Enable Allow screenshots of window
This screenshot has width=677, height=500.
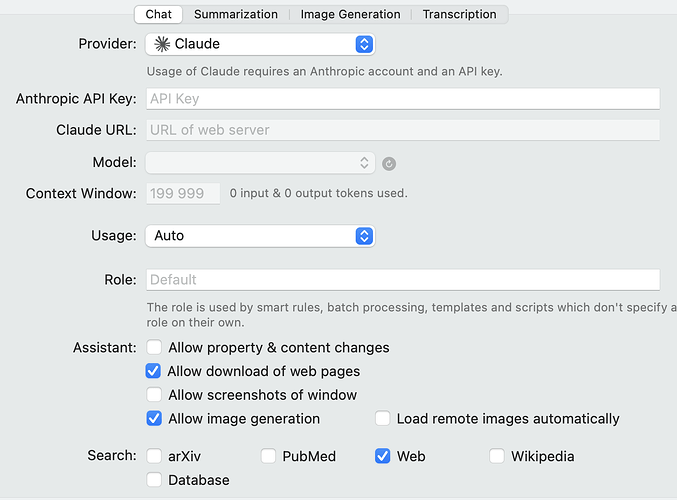pyautogui.click(x=154, y=395)
